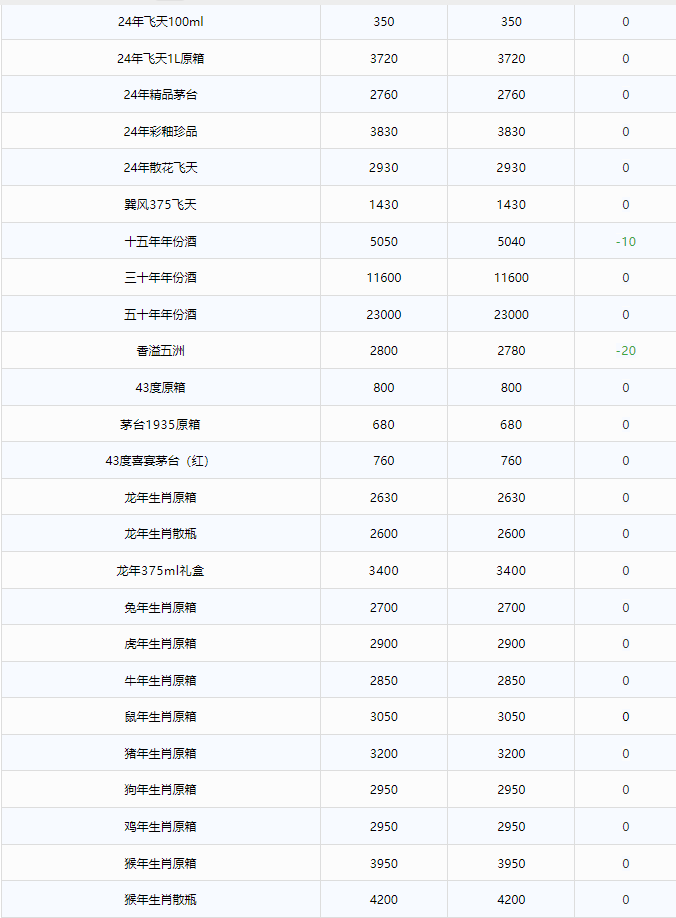Select the 24年散花飞天 cell
The height and width of the screenshot is (918, 676).
[160, 168]
